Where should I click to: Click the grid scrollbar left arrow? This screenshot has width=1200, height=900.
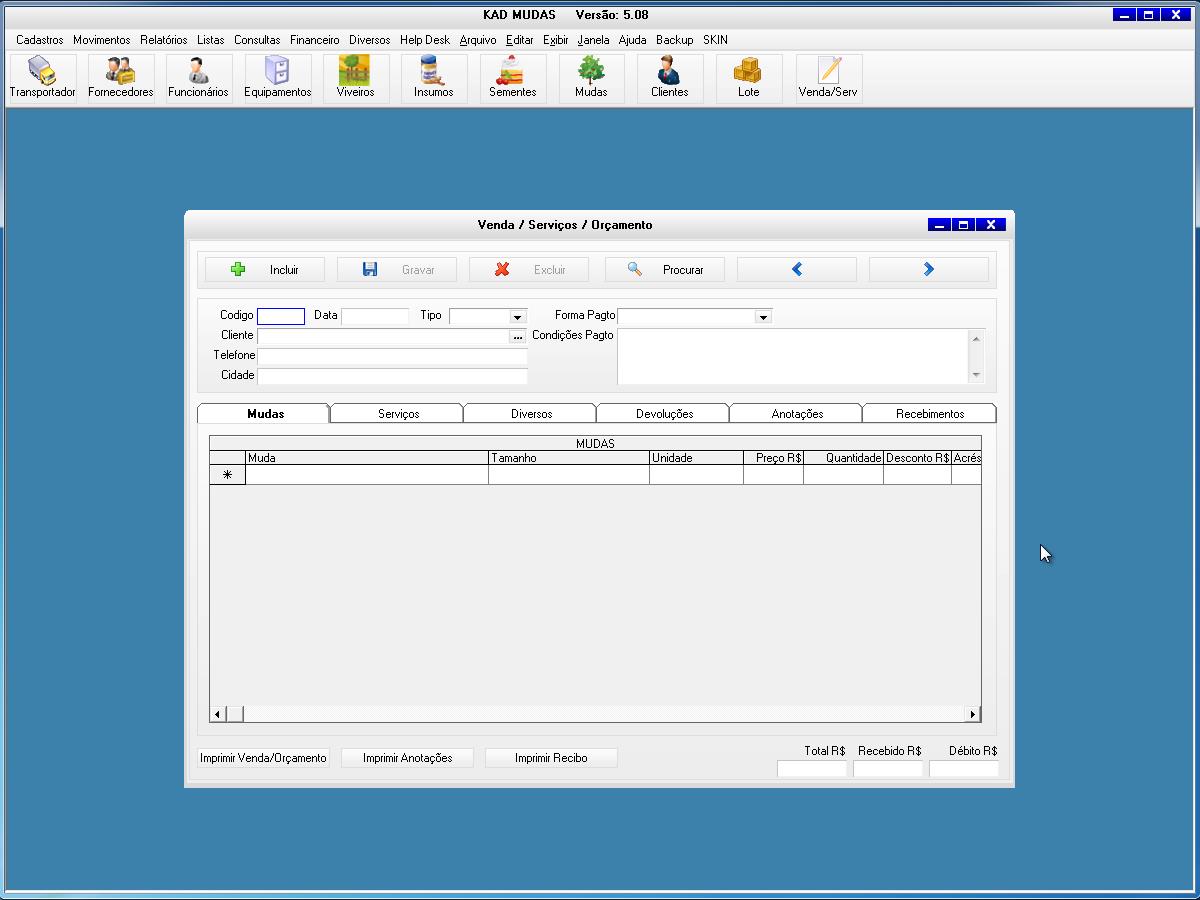217,714
